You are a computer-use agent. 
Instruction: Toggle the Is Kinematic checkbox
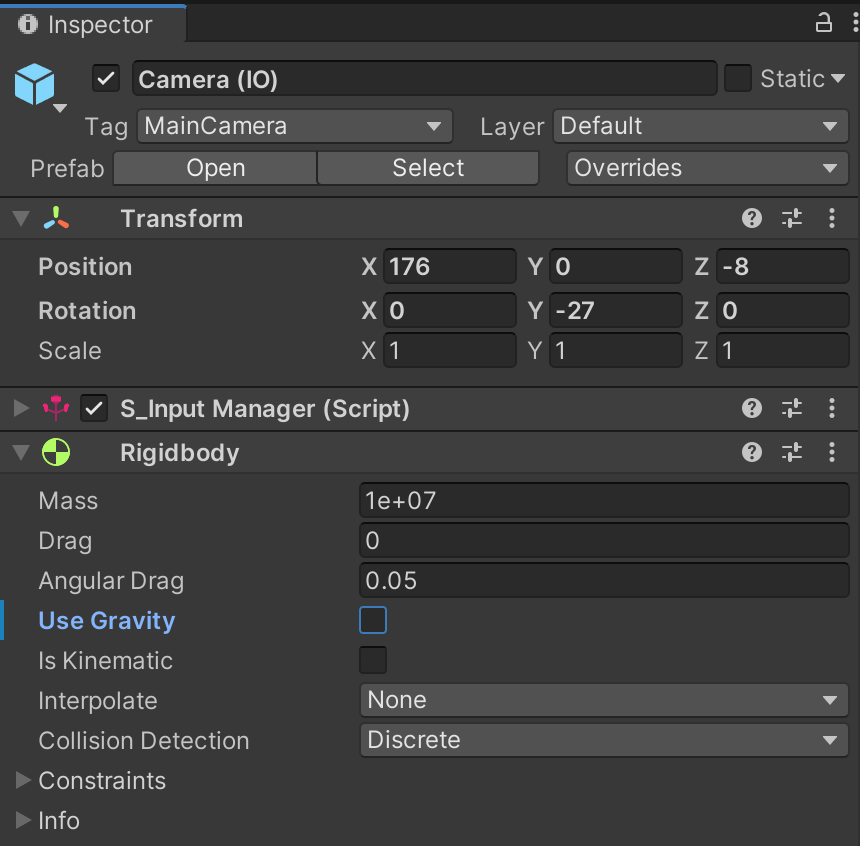click(373, 660)
